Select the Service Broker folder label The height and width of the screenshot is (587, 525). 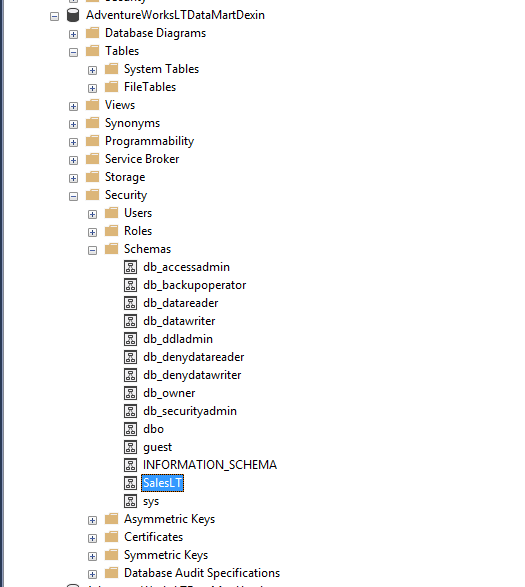point(142,159)
